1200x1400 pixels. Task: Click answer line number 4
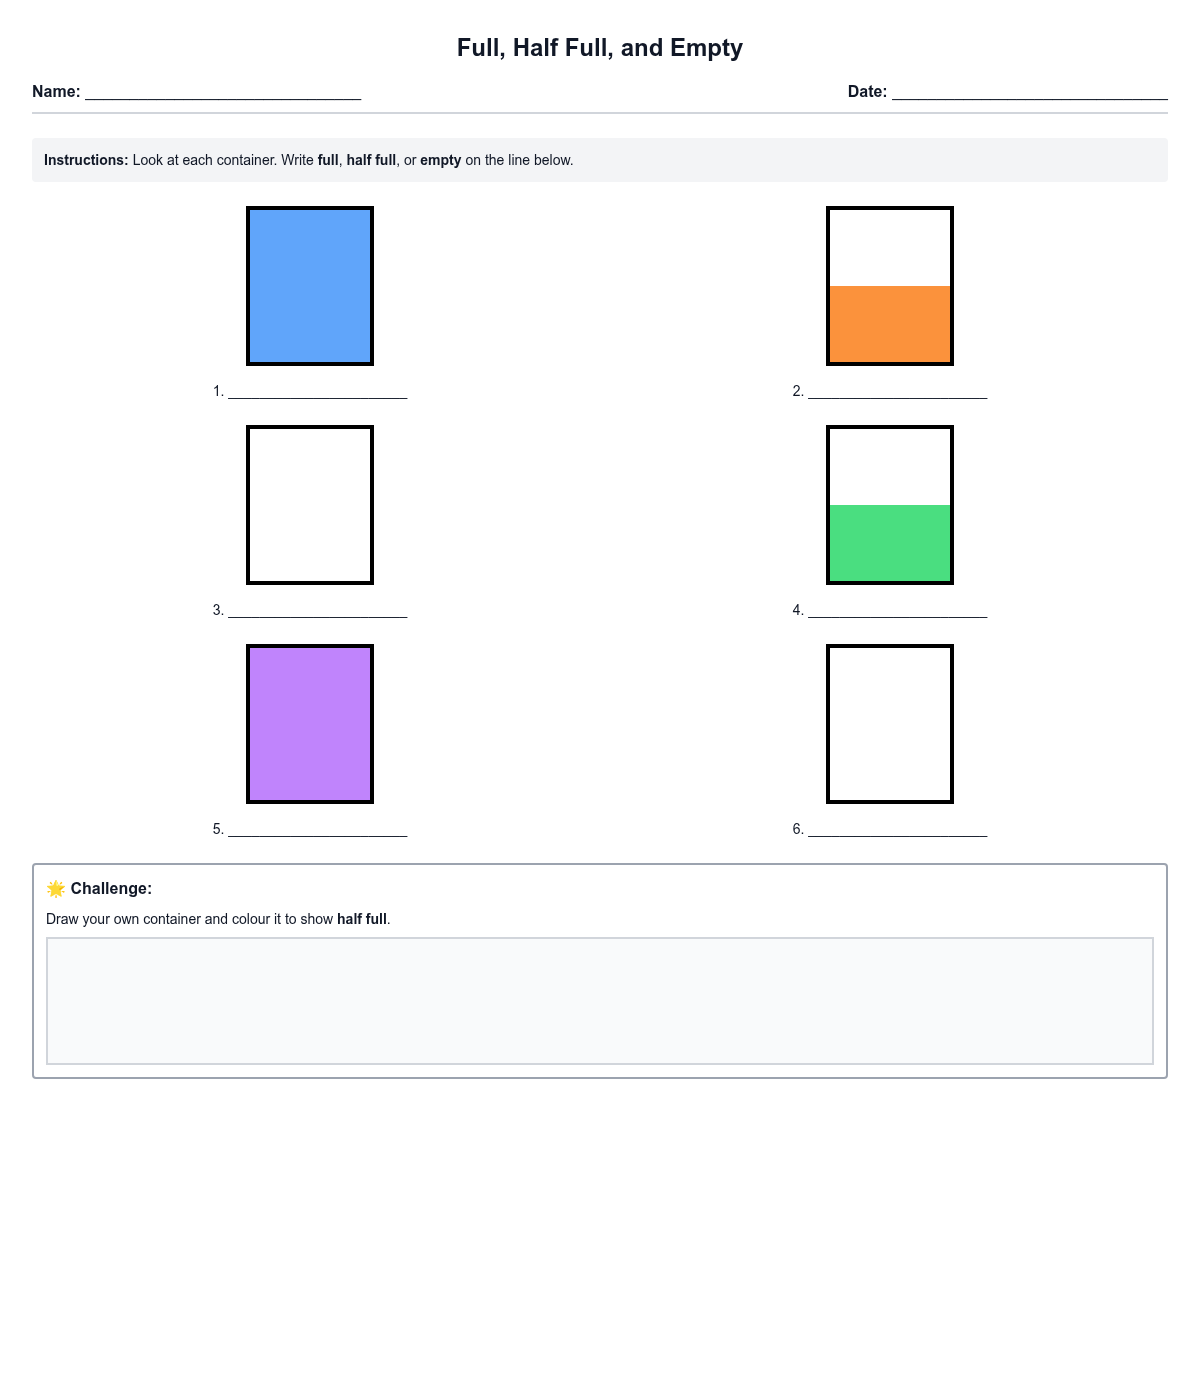(897, 610)
